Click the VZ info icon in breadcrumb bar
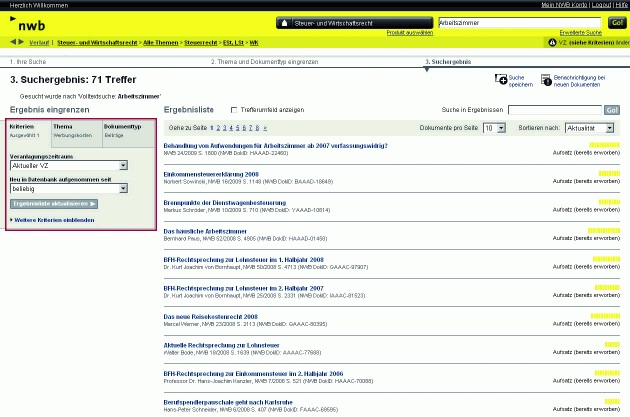 point(552,42)
